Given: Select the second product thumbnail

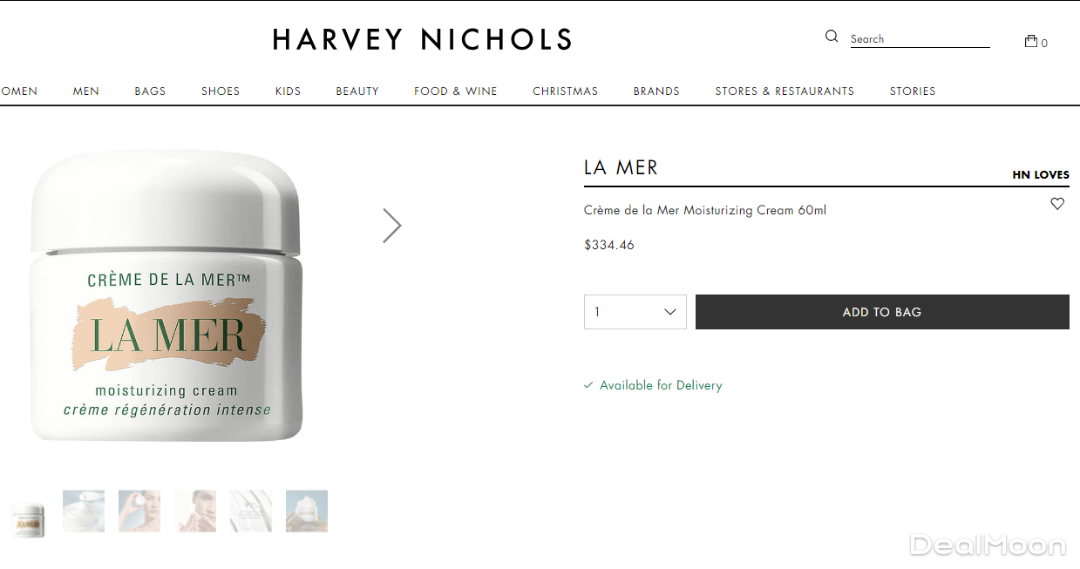Looking at the screenshot, I should 83,511.
